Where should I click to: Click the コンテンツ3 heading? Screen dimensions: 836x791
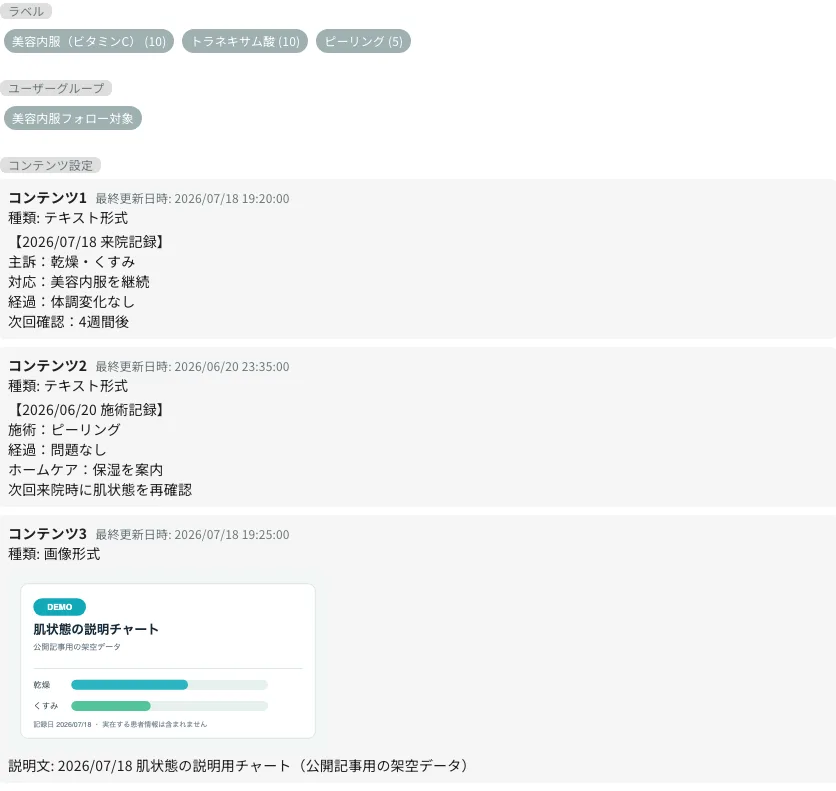click(x=47, y=534)
